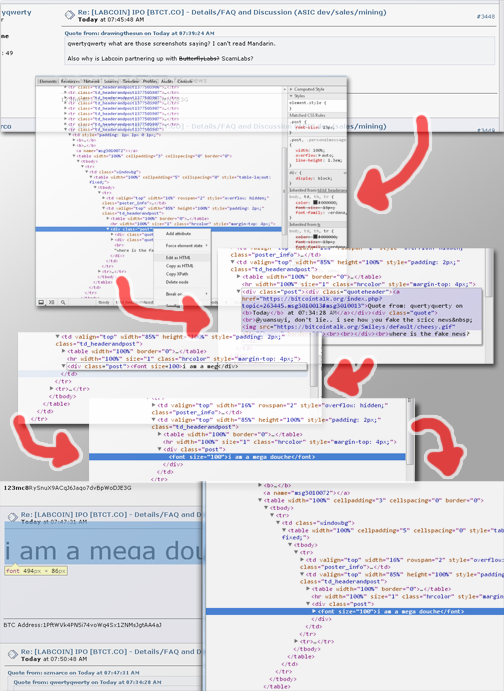Follow the Quote from: drawingthesun link
This screenshot has height=691, width=504.
[139, 33]
